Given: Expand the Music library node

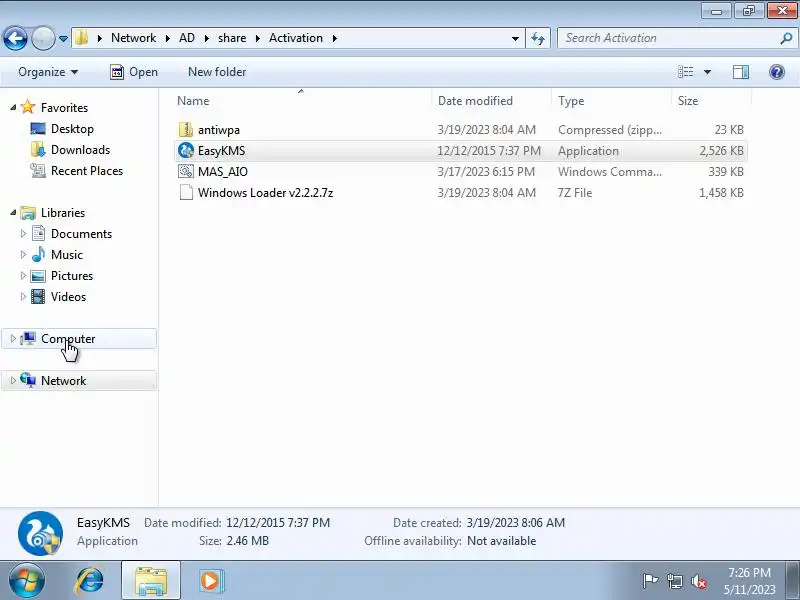Looking at the screenshot, I should click(x=23, y=254).
